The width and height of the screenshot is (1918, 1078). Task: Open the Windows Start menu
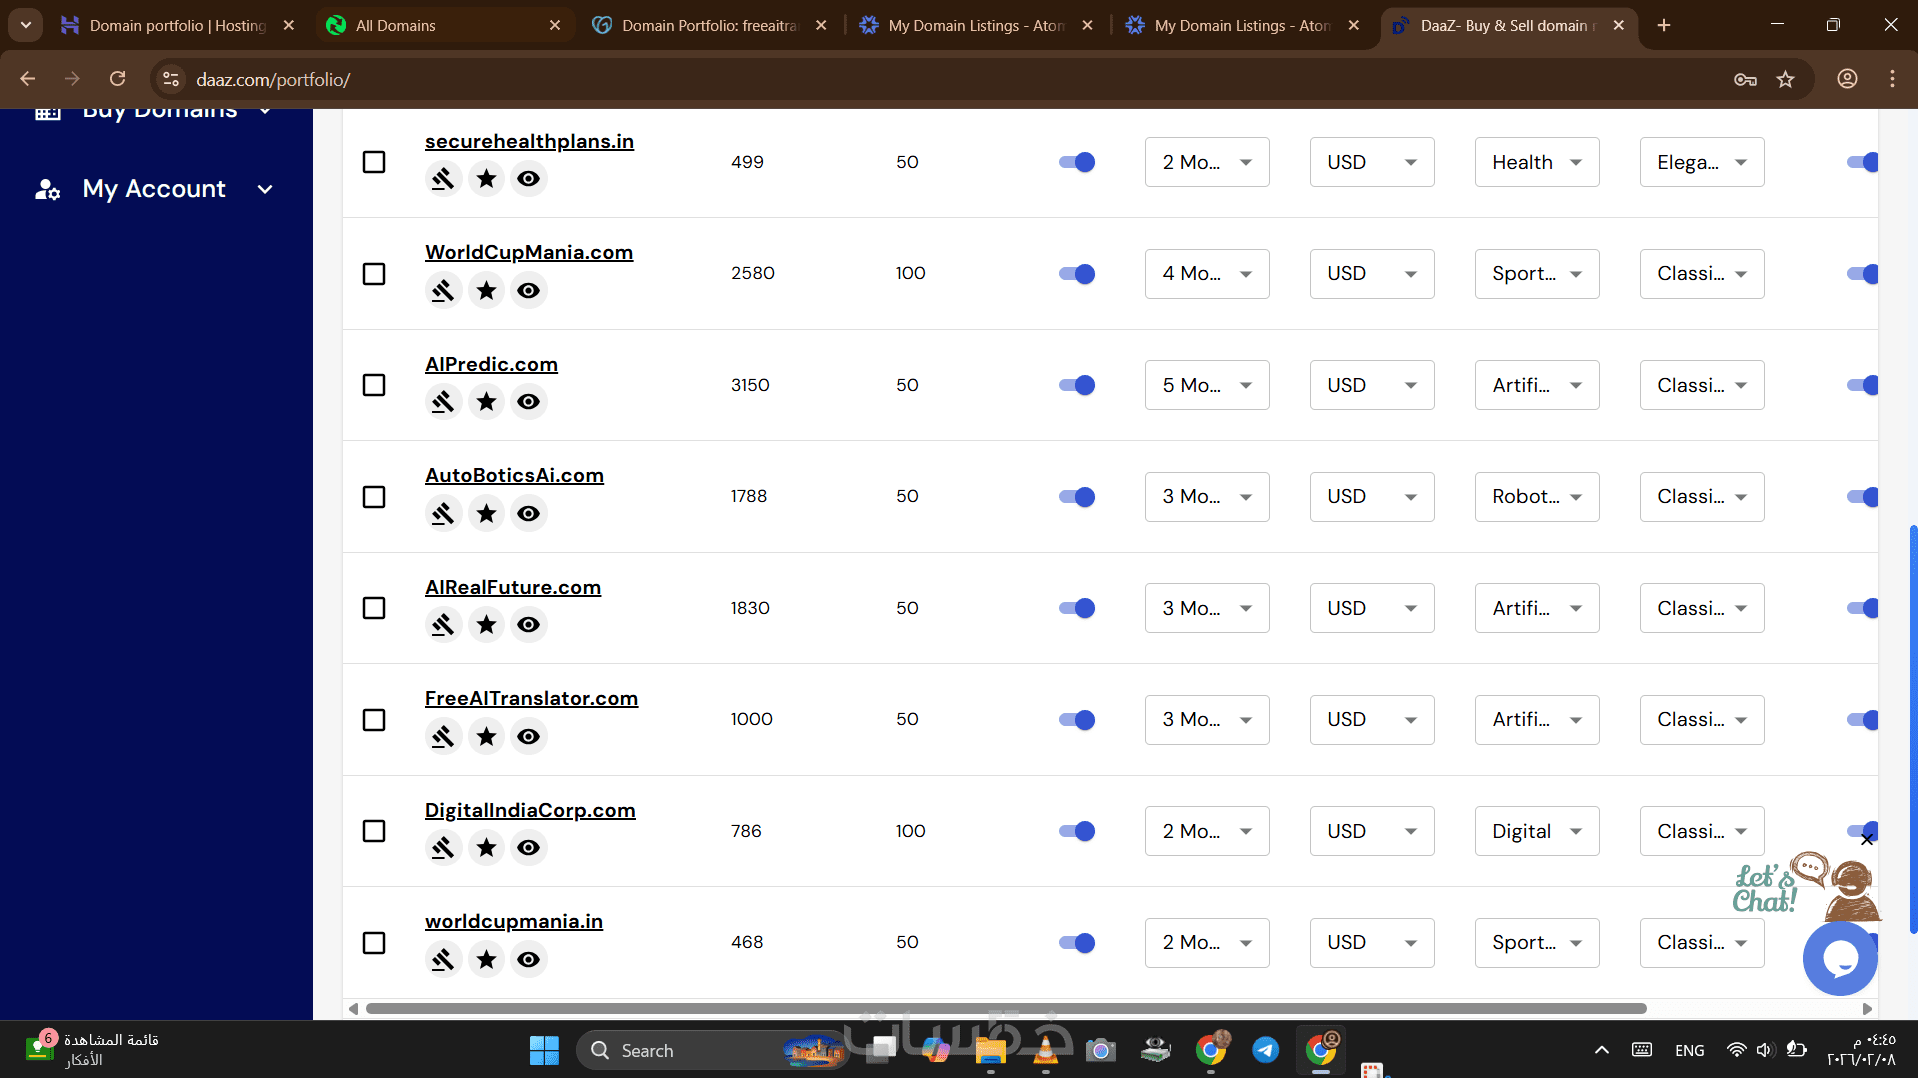tap(544, 1050)
